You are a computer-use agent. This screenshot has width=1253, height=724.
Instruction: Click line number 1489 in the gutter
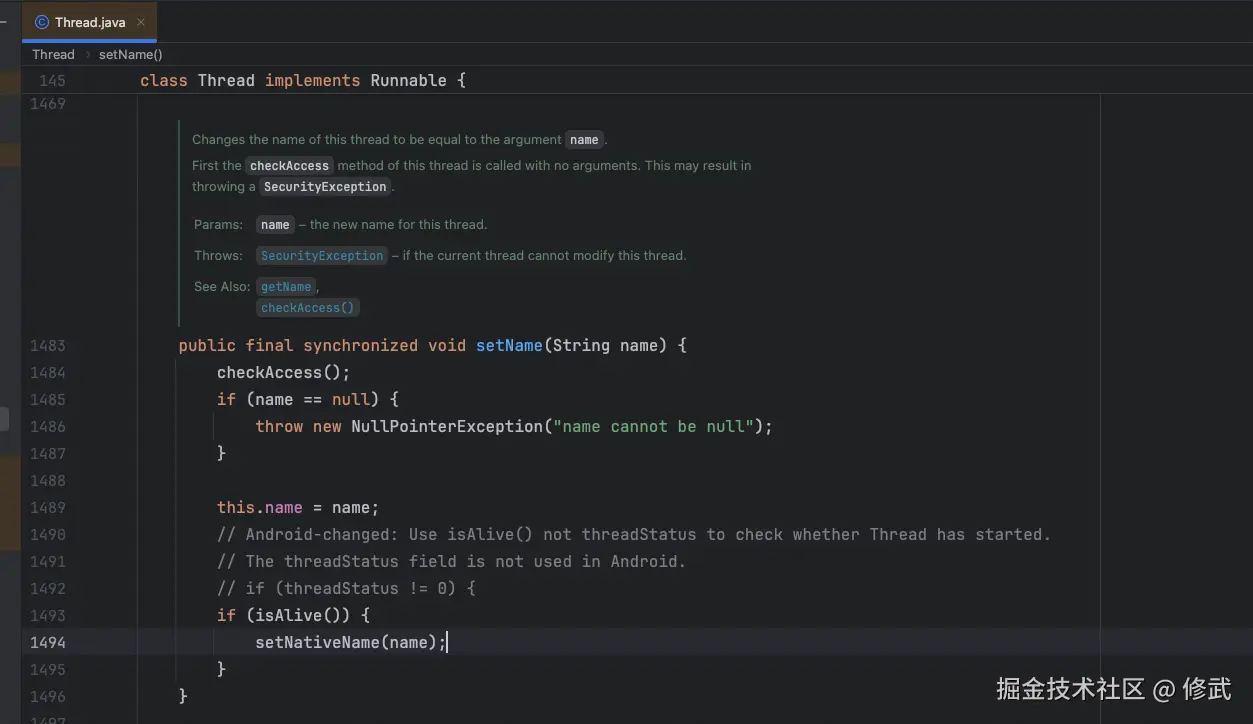point(47,508)
